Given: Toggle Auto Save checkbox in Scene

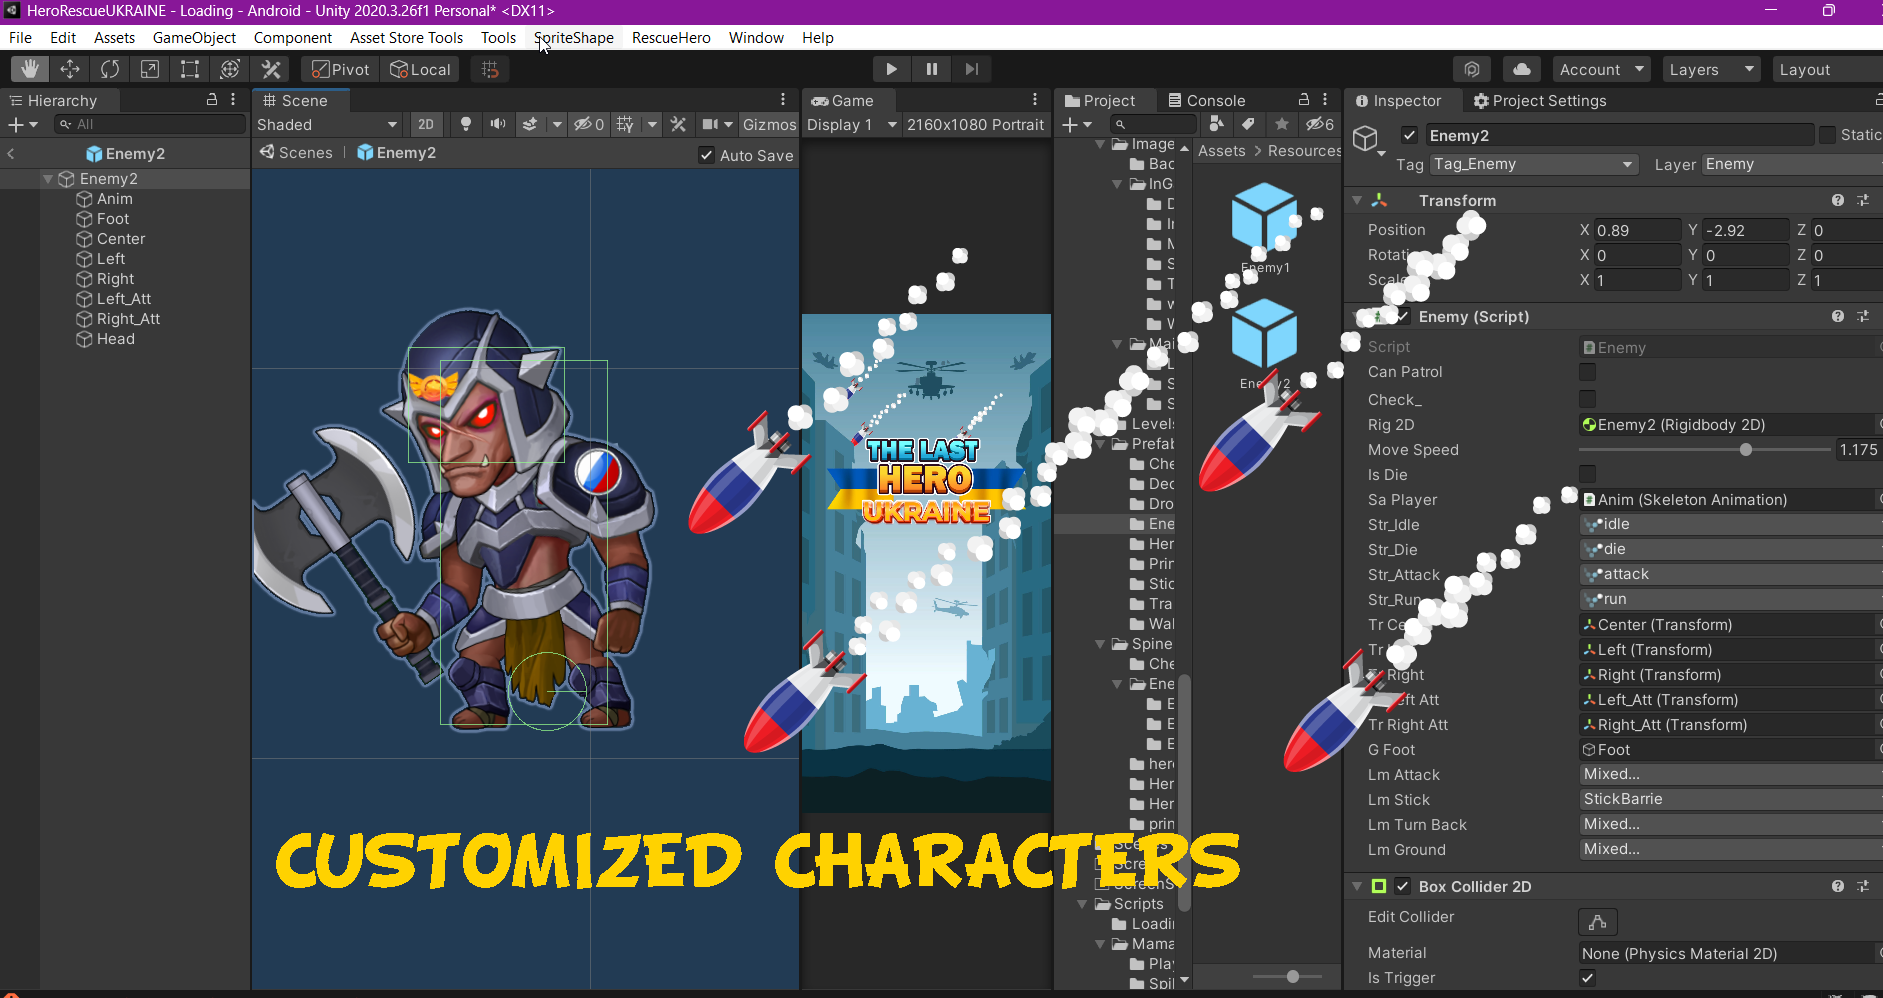Looking at the screenshot, I should (707, 155).
